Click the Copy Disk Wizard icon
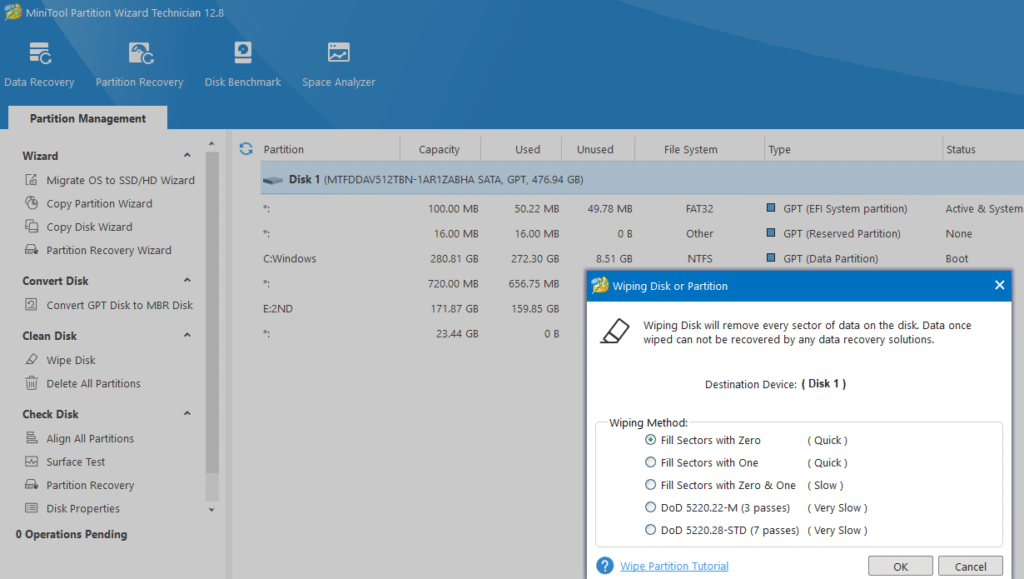 click(x=31, y=227)
